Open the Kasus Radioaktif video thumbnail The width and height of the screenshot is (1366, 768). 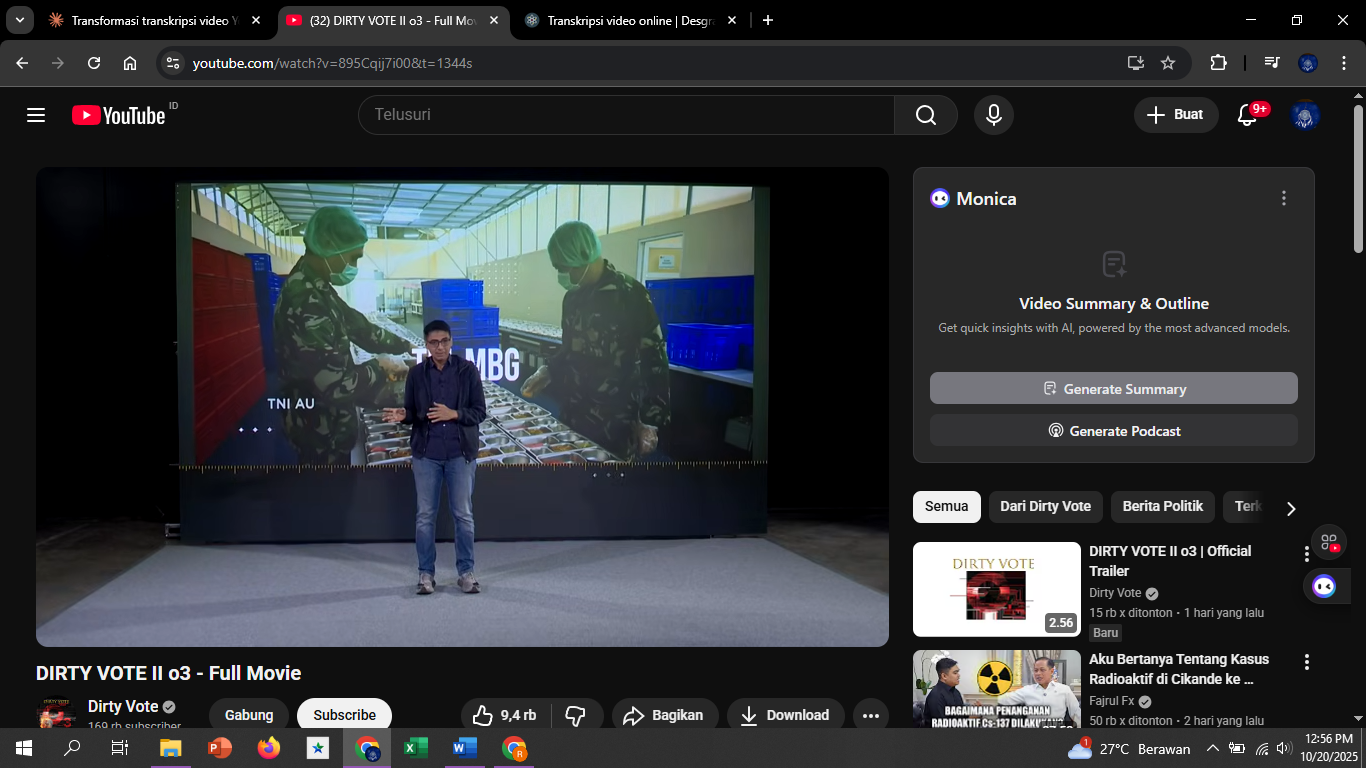[x=997, y=688]
